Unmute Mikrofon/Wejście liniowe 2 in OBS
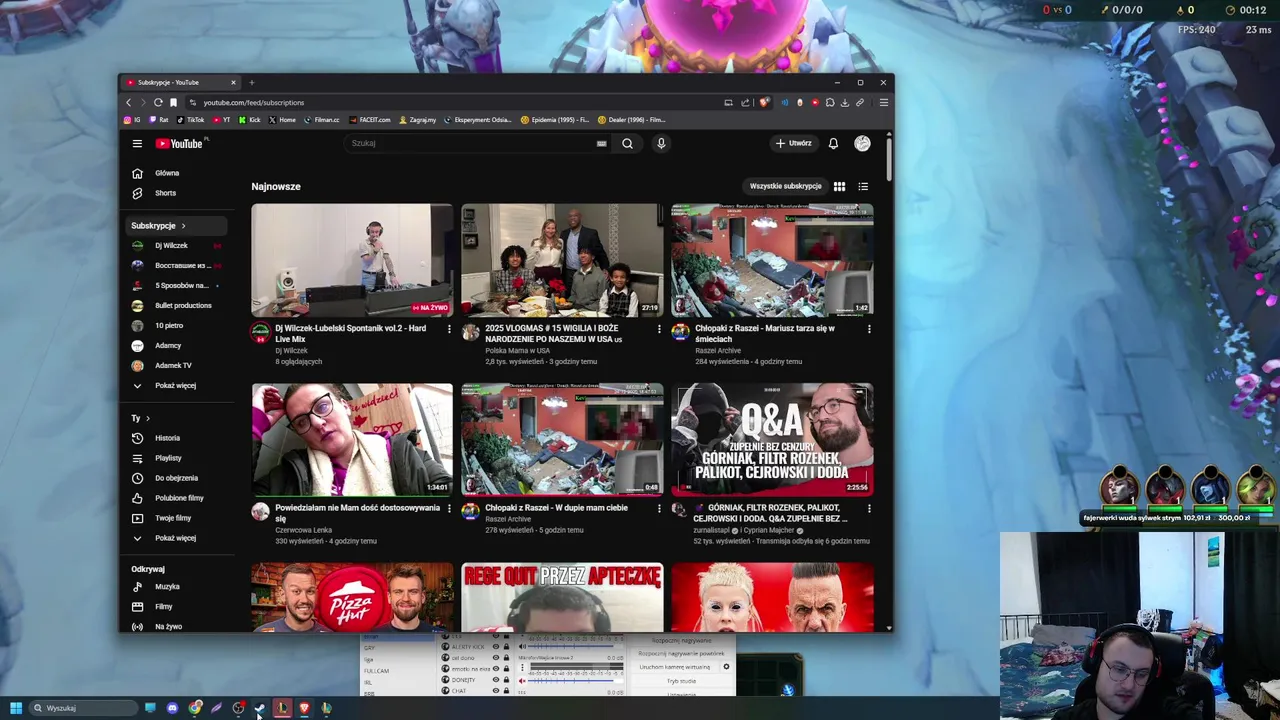 [522, 681]
